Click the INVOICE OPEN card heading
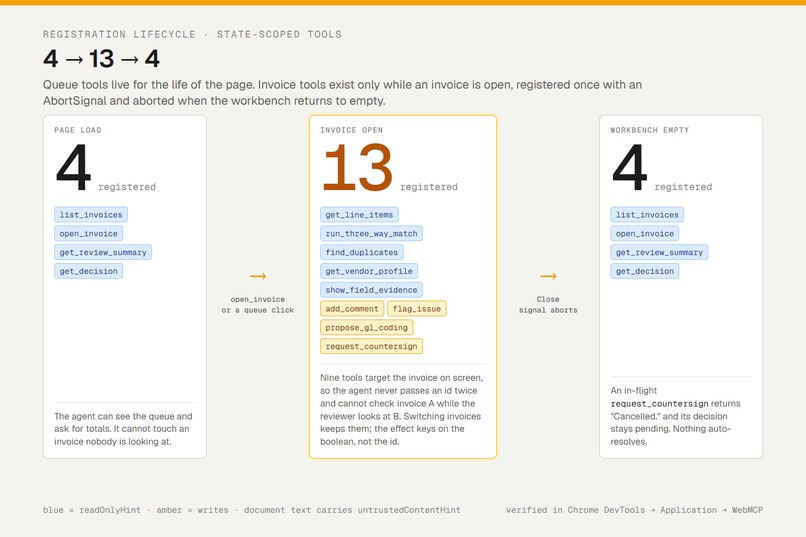 coord(352,130)
